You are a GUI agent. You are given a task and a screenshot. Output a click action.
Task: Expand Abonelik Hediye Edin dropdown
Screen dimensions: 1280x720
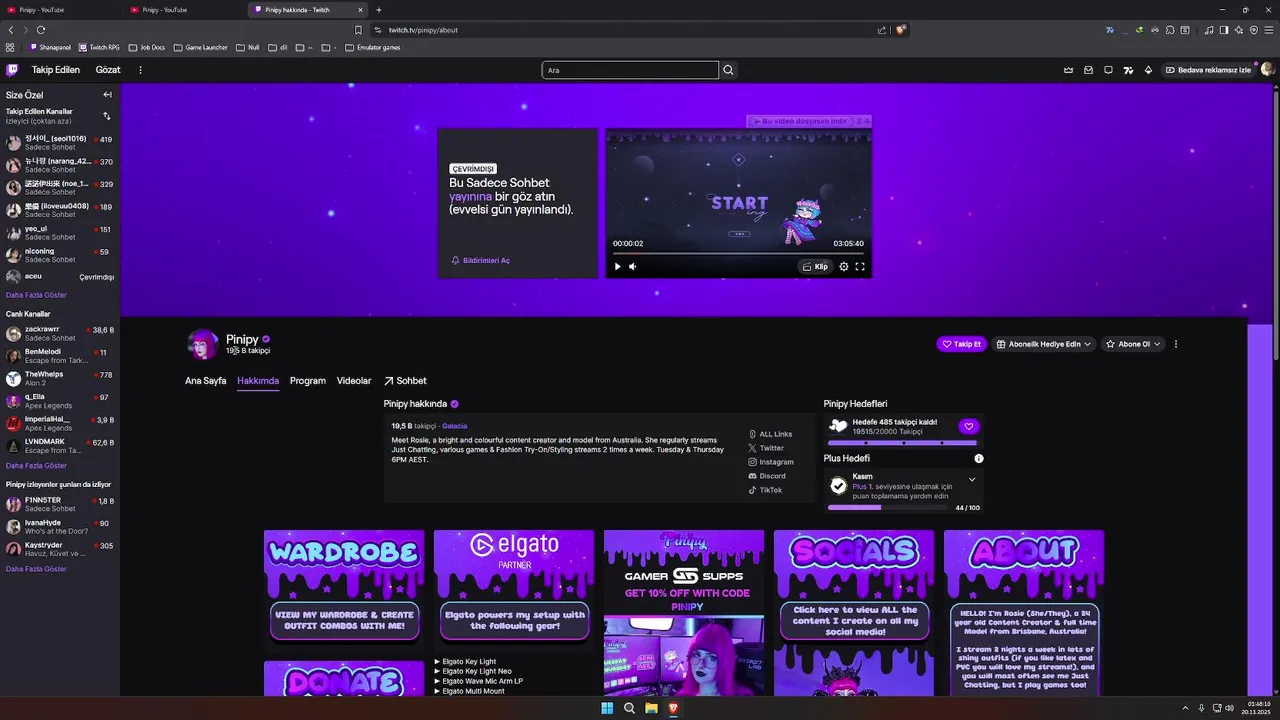[1045, 344]
